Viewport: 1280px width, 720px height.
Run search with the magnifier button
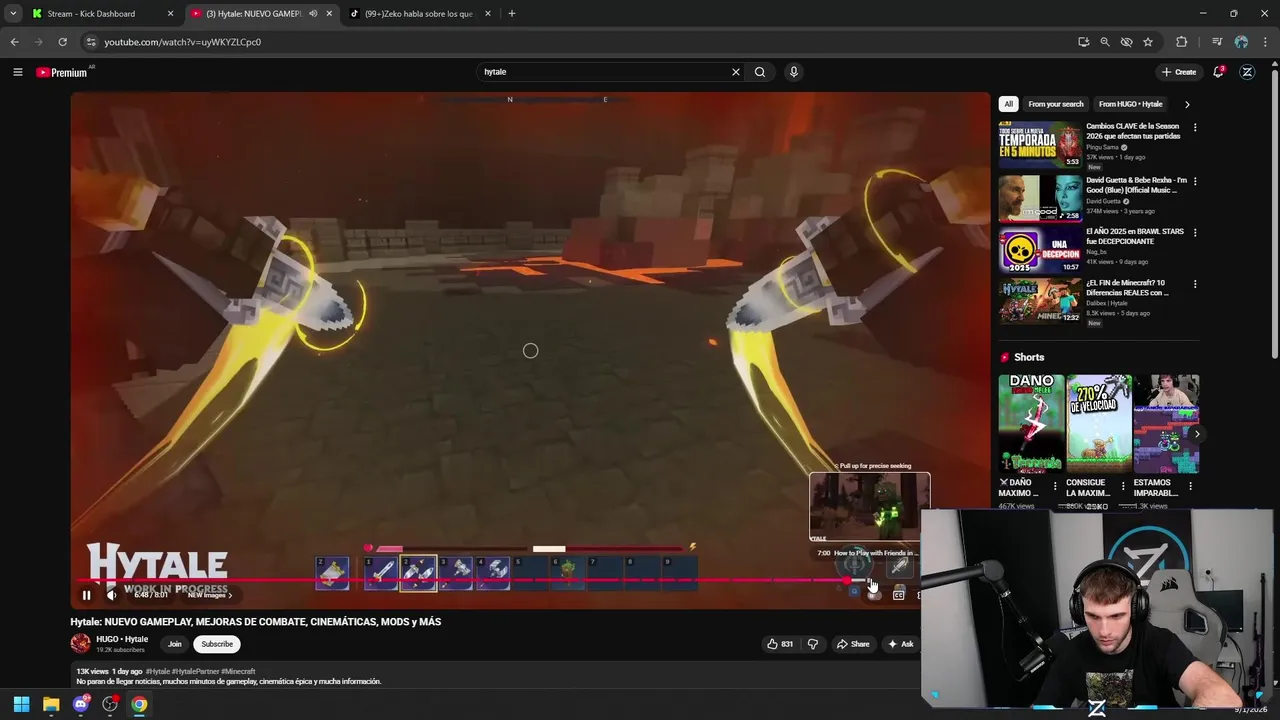pyautogui.click(x=760, y=72)
